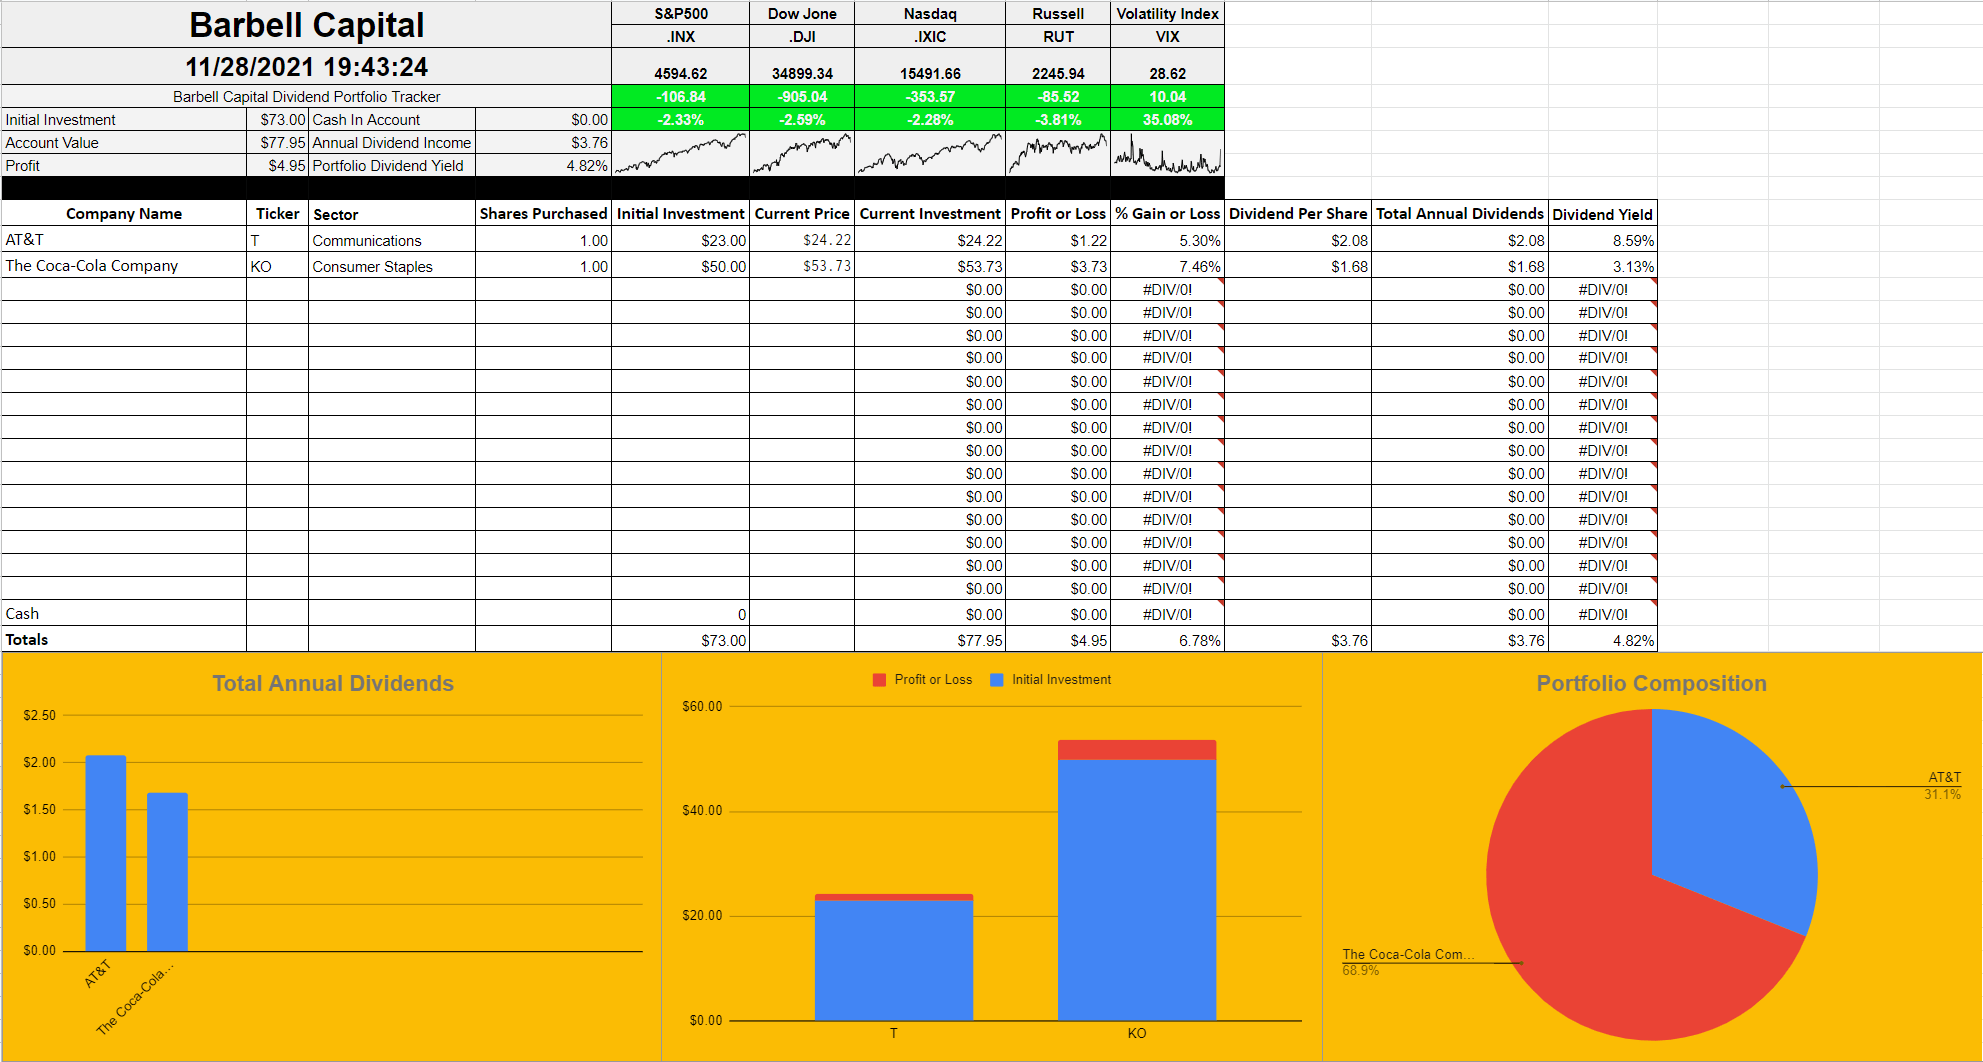Click the Barbell Capital title cell

click(x=306, y=25)
